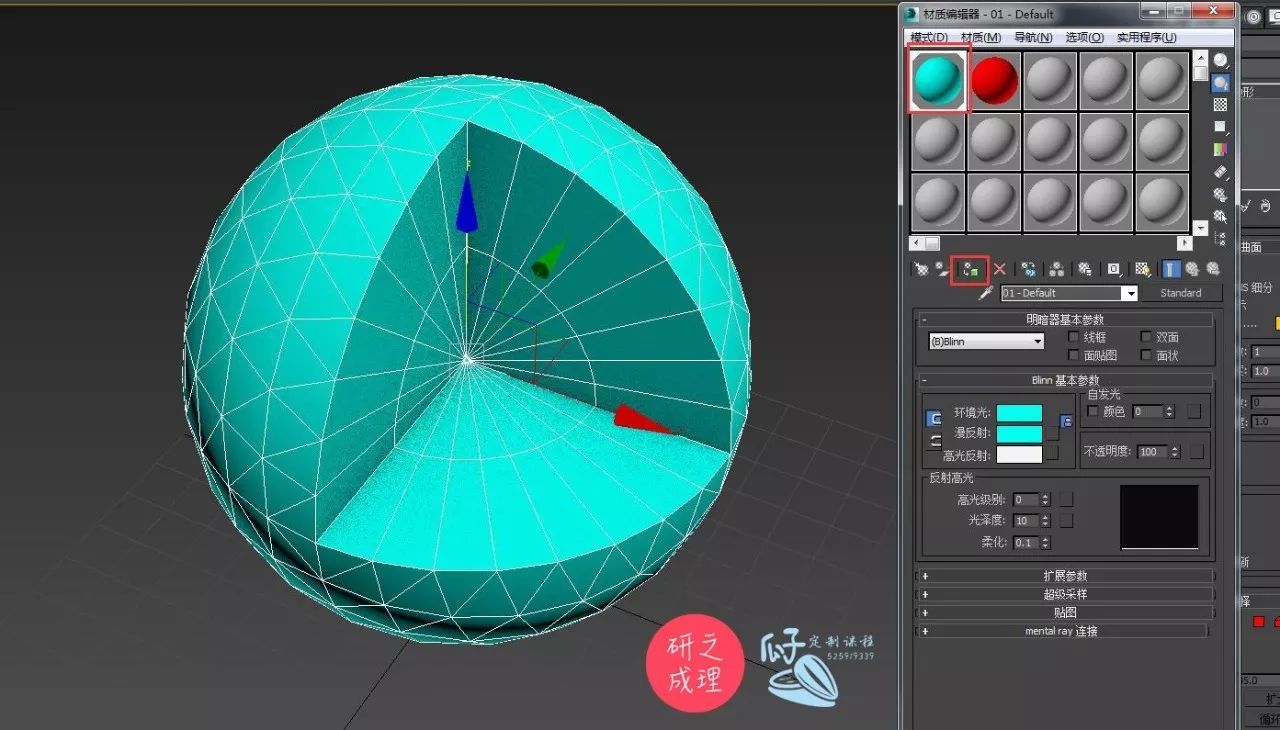The image size is (1280, 730).
Task: Click the 不透明度 value field
Action: coord(1152,452)
